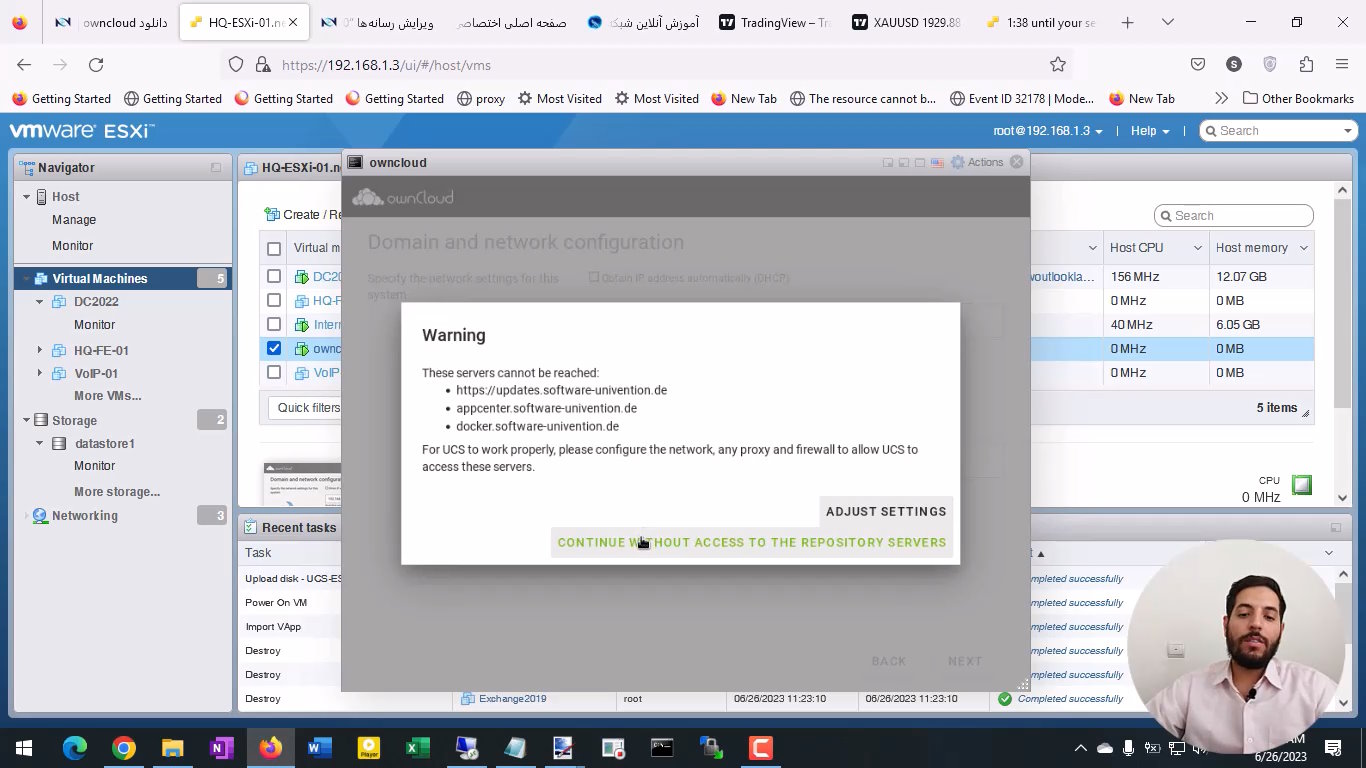This screenshot has height=768, width=1366.
Task: Click the Storage icon in Navigator
Action: (x=41, y=420)
